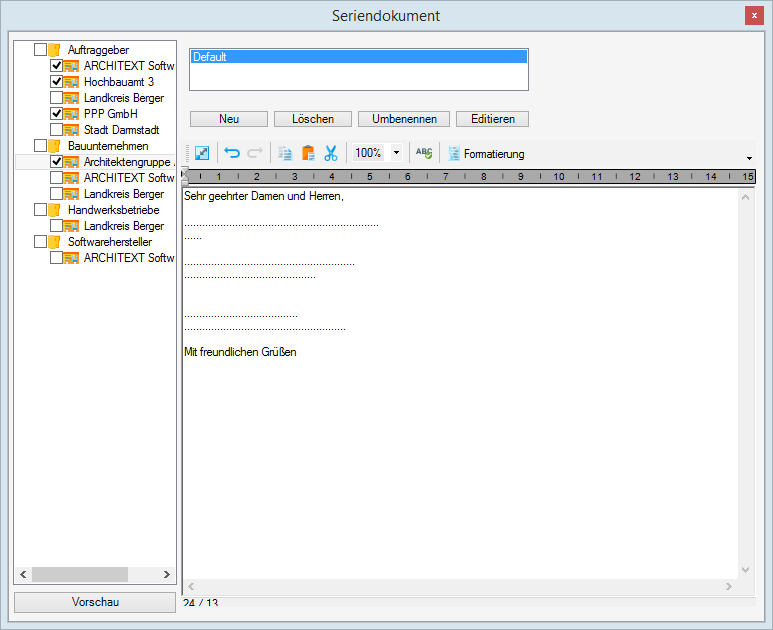773x630 pixels.
Task: Select the Softwarehersteller tree label
Action: [110, 242]
